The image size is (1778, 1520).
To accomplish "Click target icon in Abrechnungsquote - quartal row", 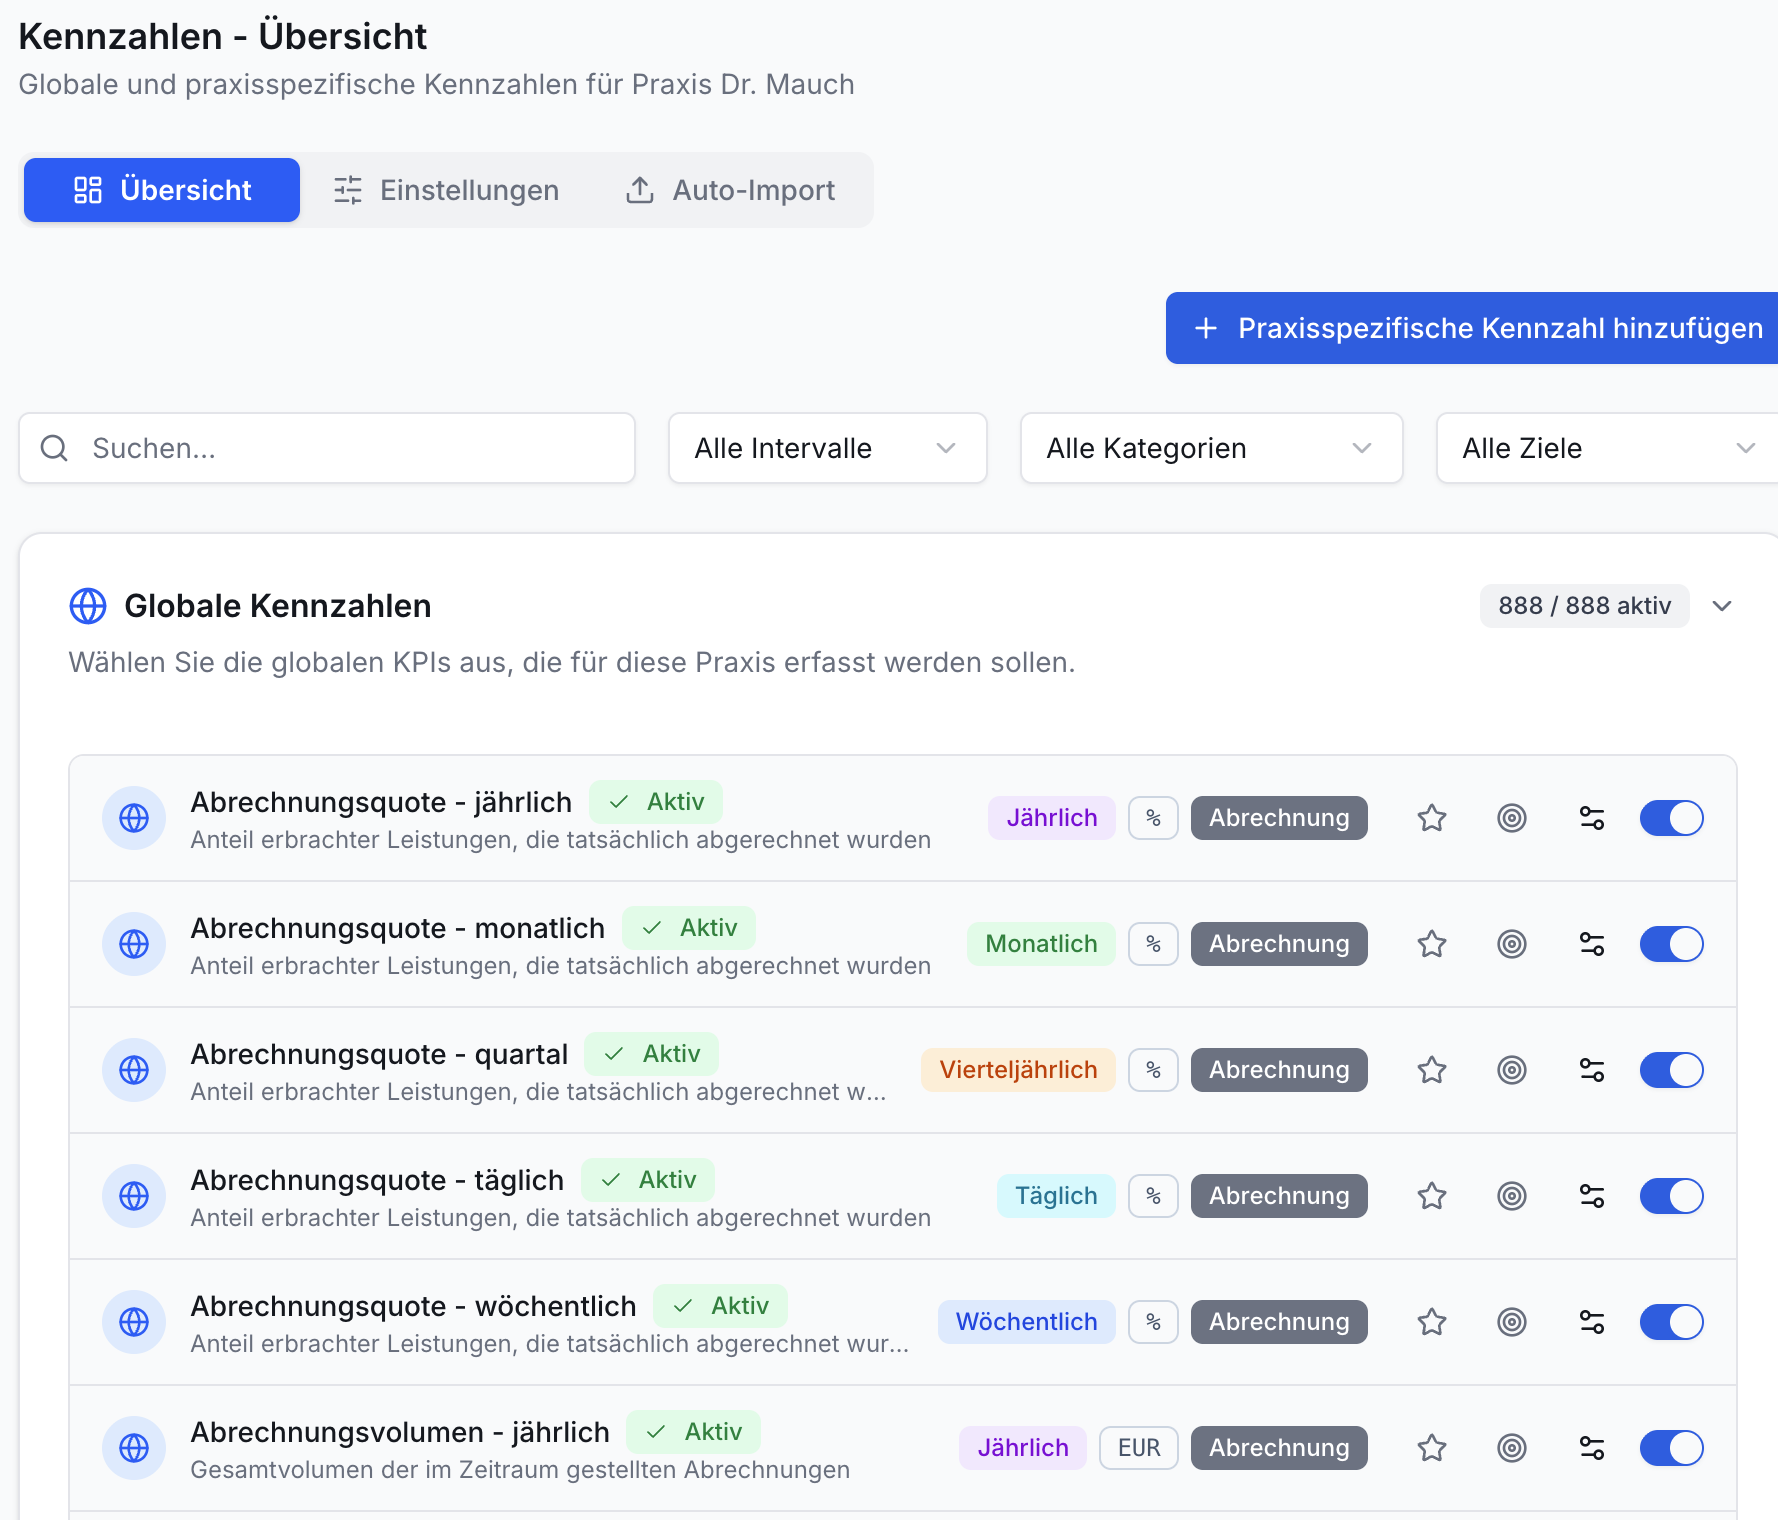I will (1512, 1070).
